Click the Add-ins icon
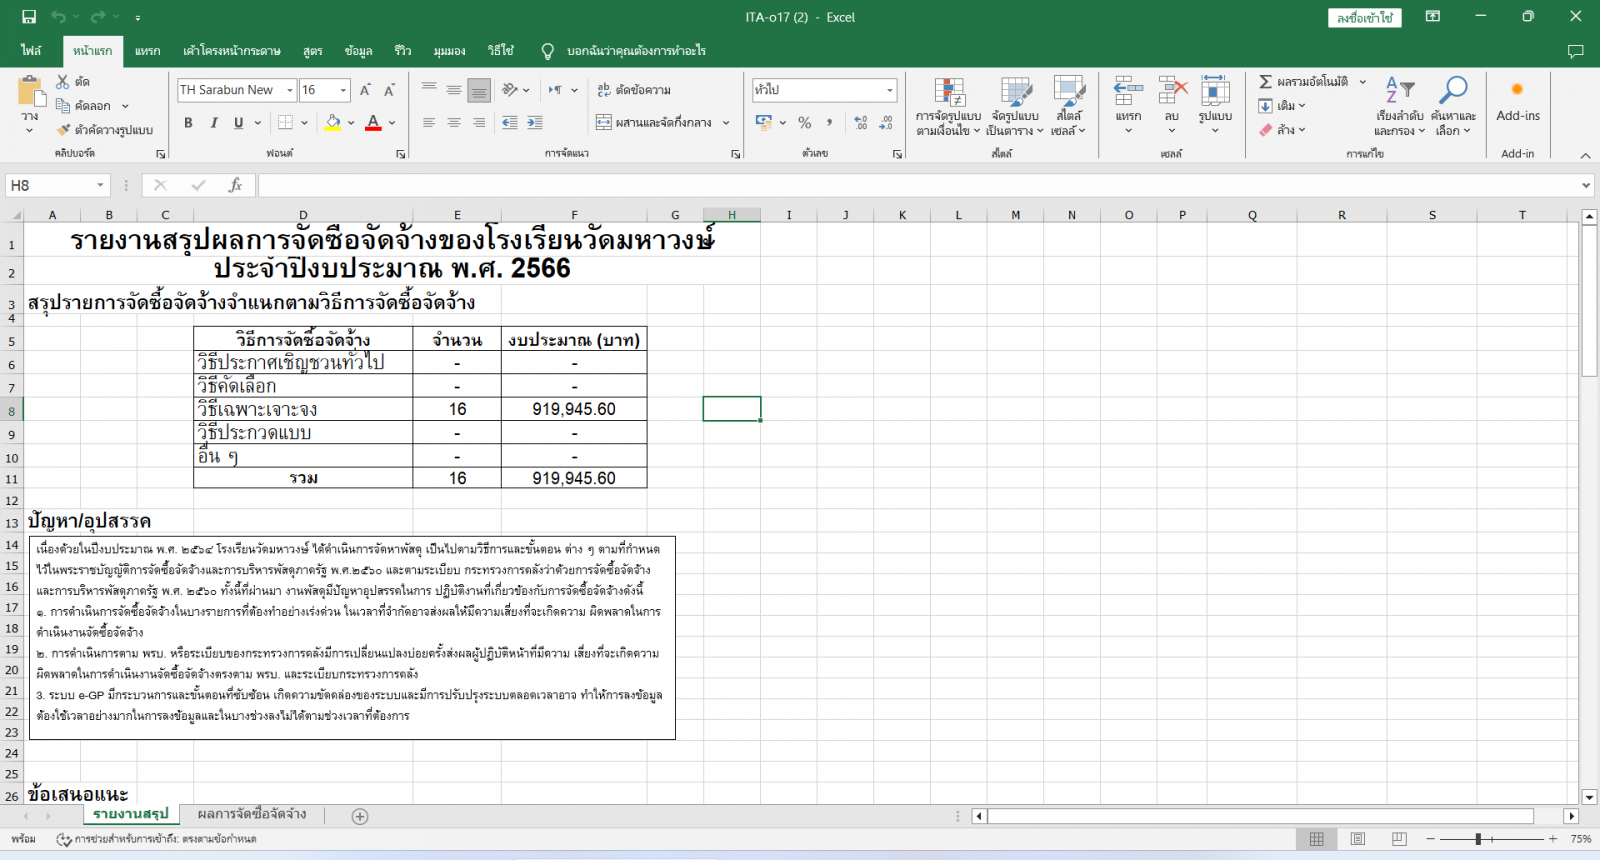 [1517, 99]
